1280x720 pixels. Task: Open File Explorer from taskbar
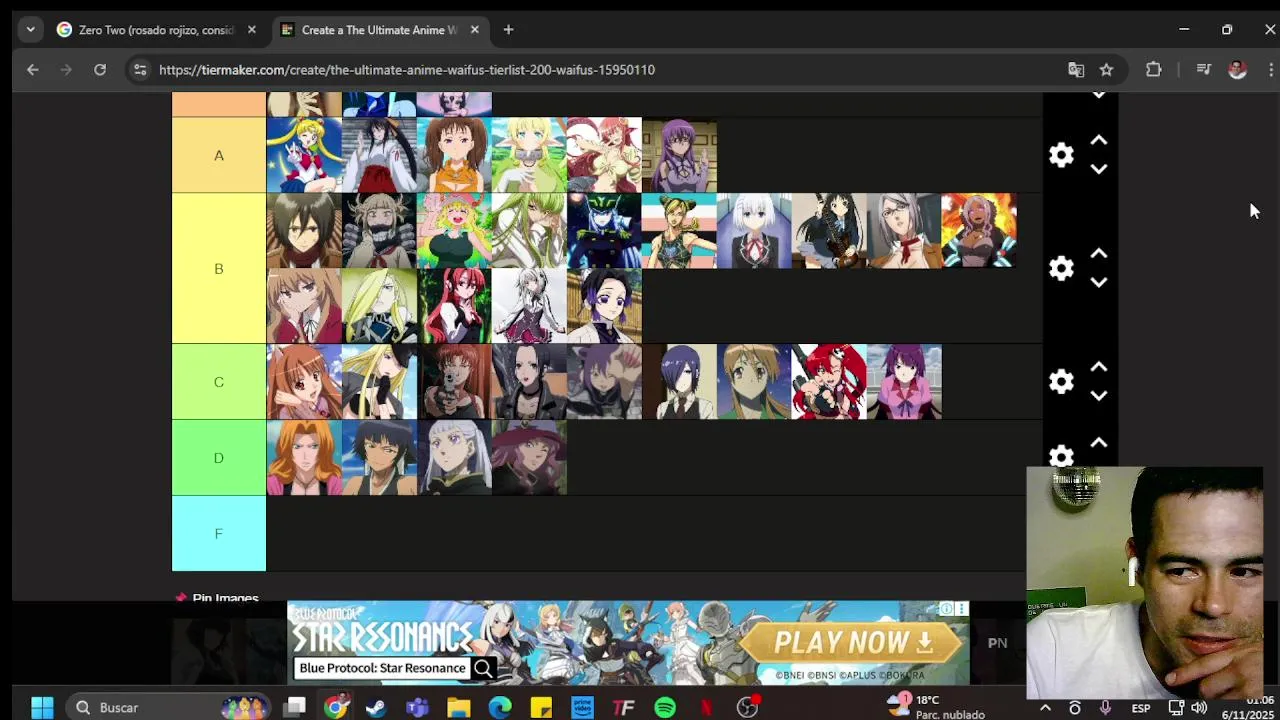coord(459,707)
